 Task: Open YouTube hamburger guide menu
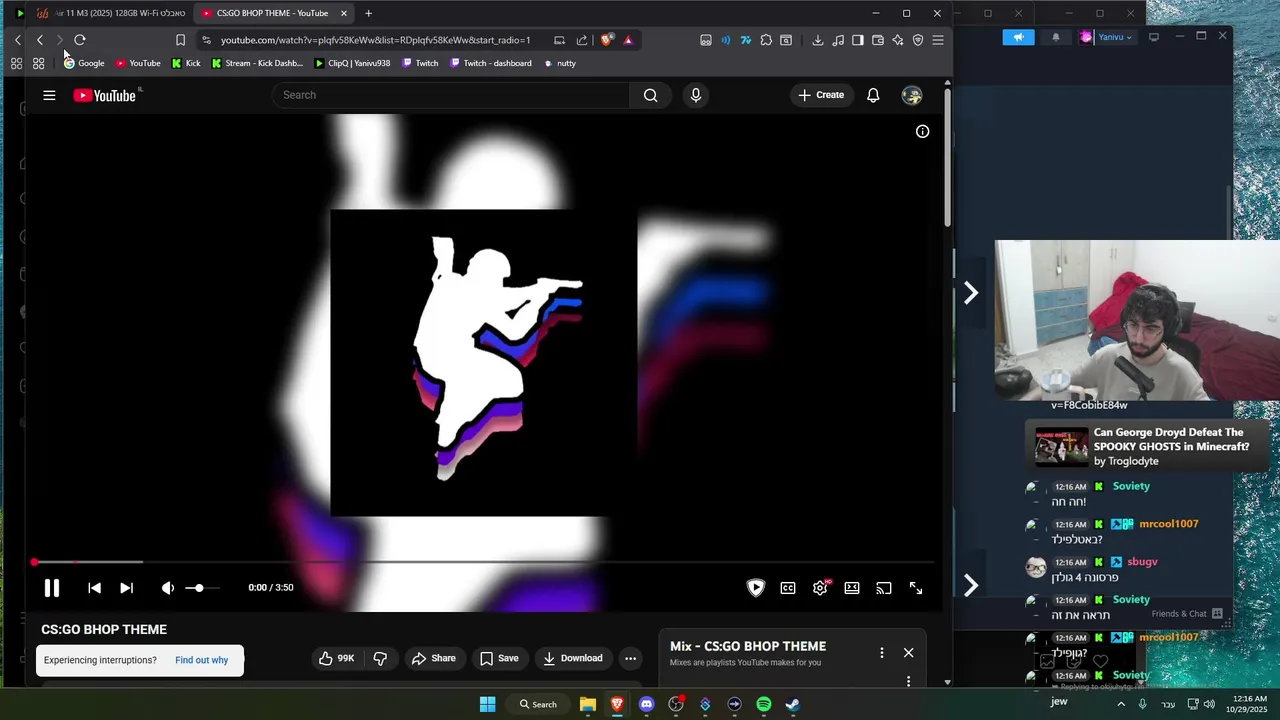tap(49, 95)
